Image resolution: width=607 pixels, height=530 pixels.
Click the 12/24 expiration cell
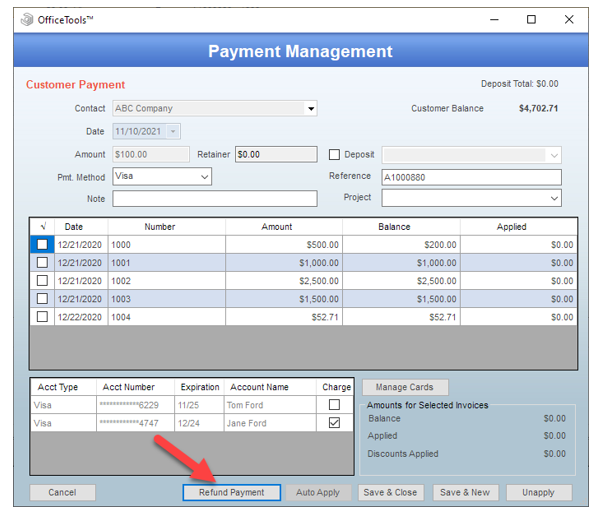[199, 423]
